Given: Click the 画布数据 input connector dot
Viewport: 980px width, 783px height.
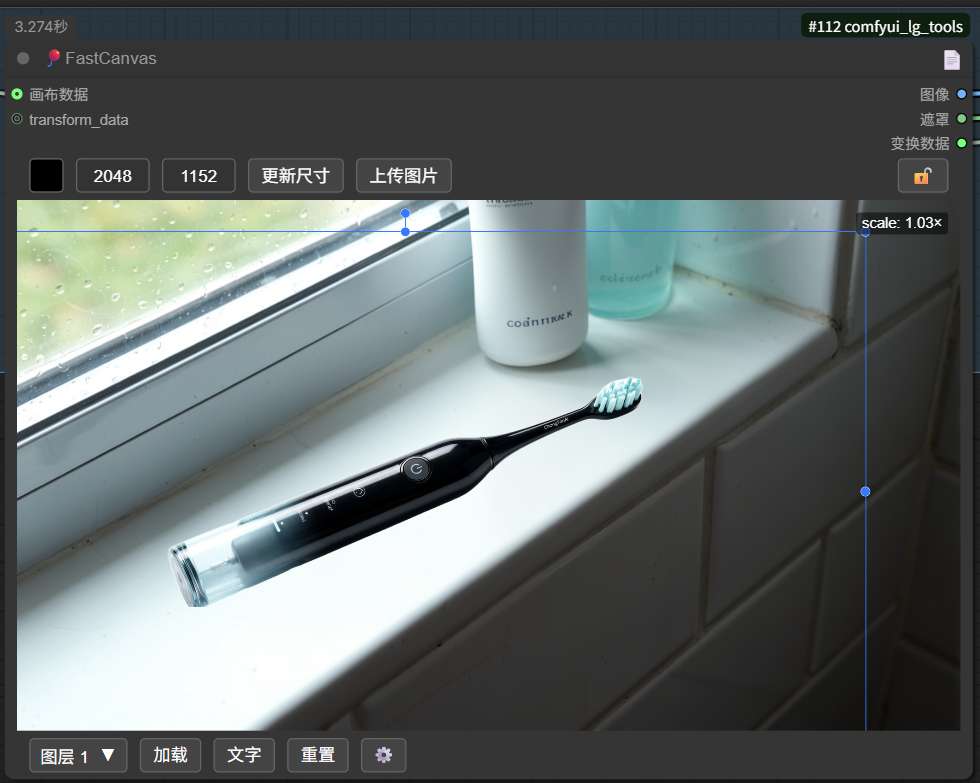Looking at the screenshot, I should 16,94.
